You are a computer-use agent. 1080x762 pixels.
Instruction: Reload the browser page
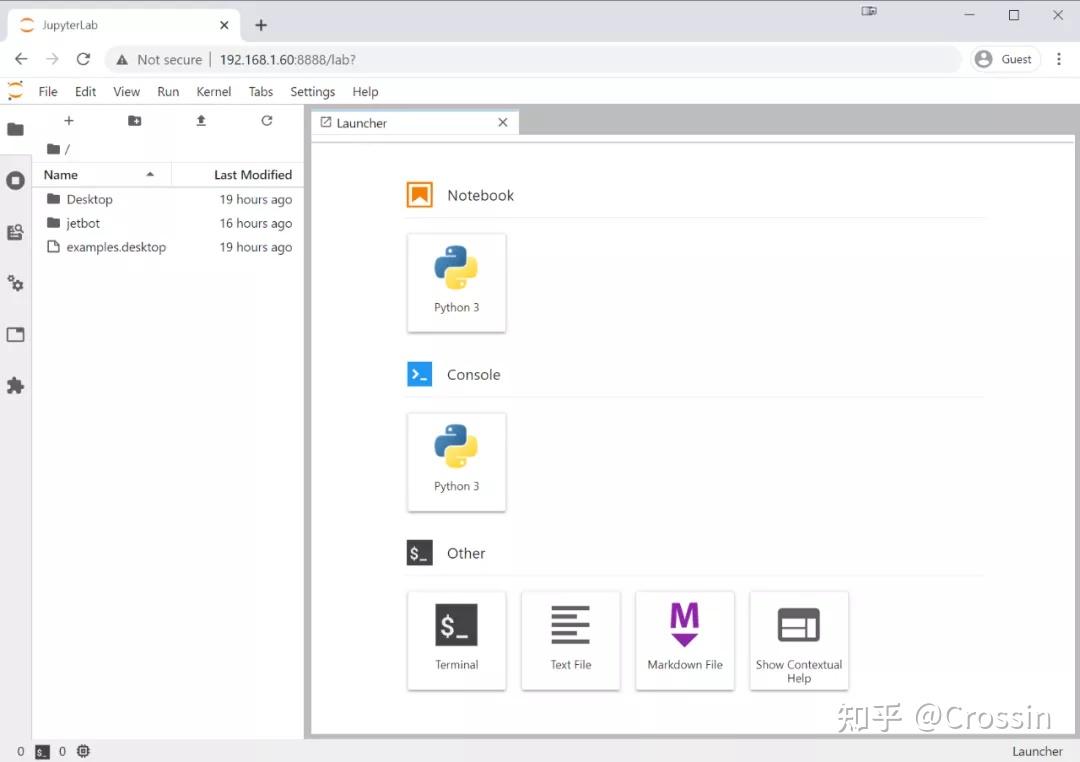click(83, 59)
